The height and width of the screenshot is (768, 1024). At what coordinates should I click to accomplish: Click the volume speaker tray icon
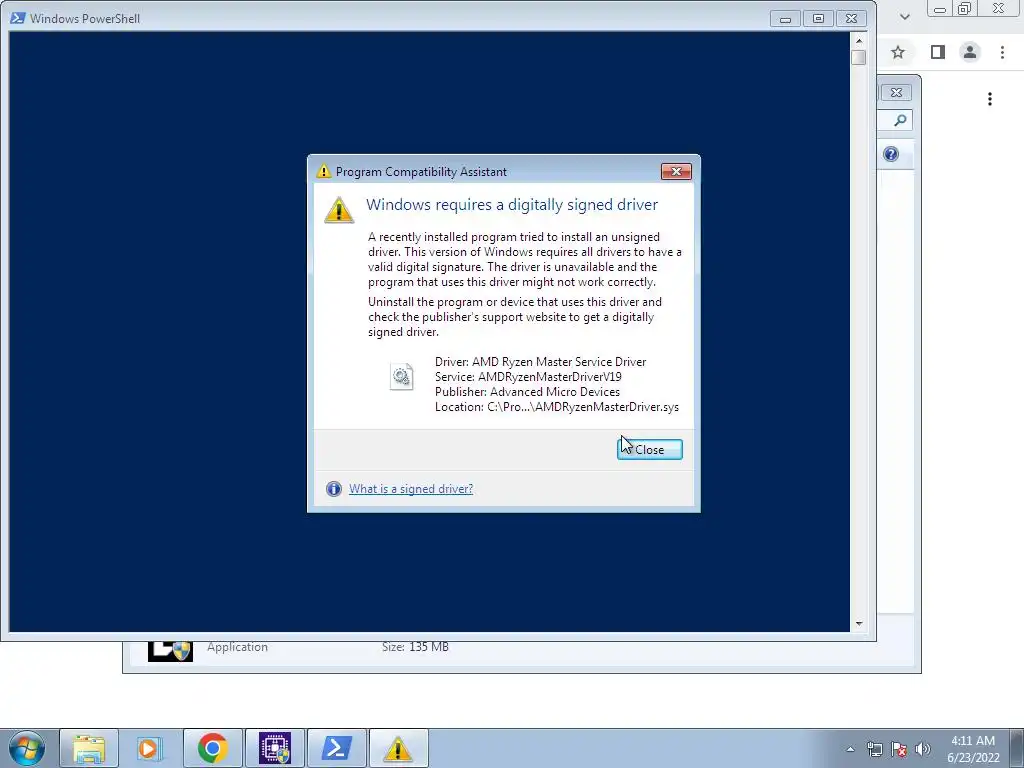[x=923, y=749]
